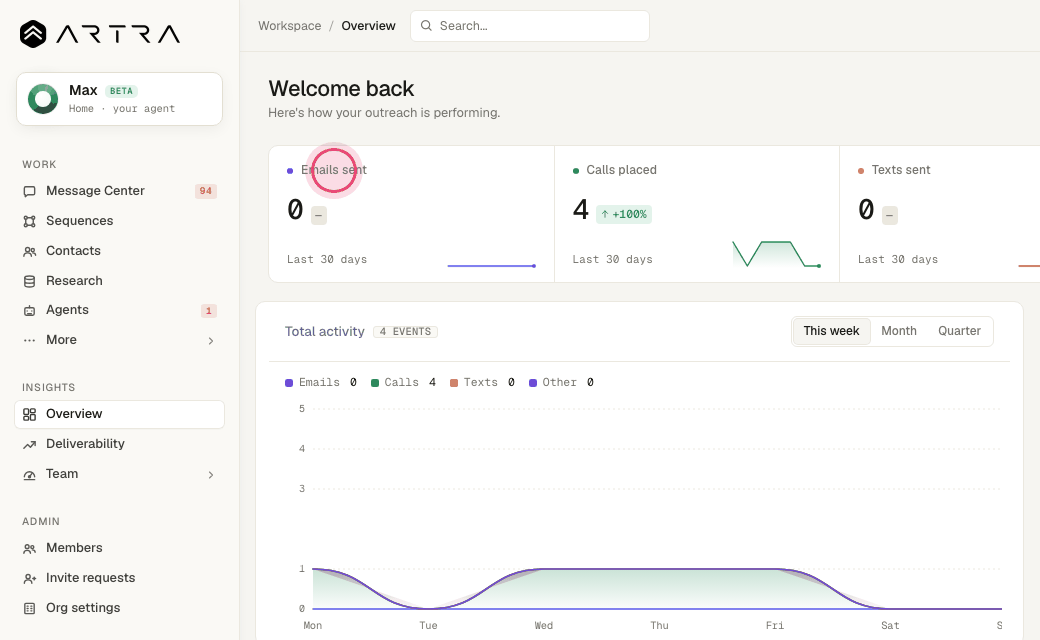The width and height of the screenshot is (1040, 640).
Task: Focus the Search input field
Action: (x=530, y=26)
